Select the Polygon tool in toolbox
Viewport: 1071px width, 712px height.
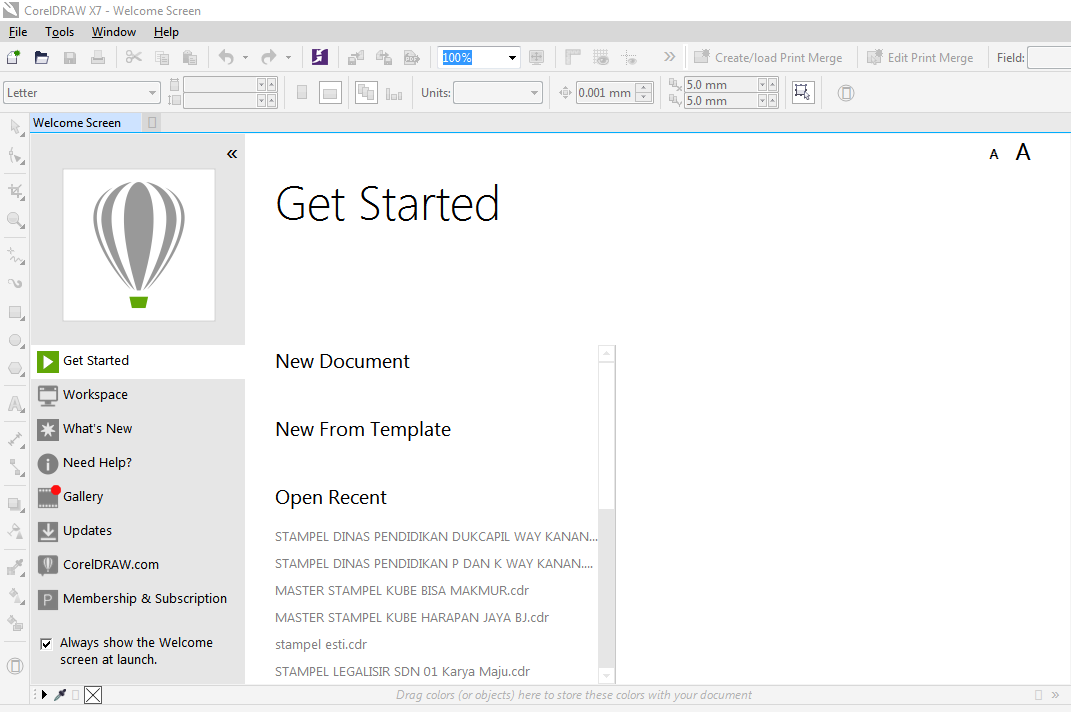[16, 369]
